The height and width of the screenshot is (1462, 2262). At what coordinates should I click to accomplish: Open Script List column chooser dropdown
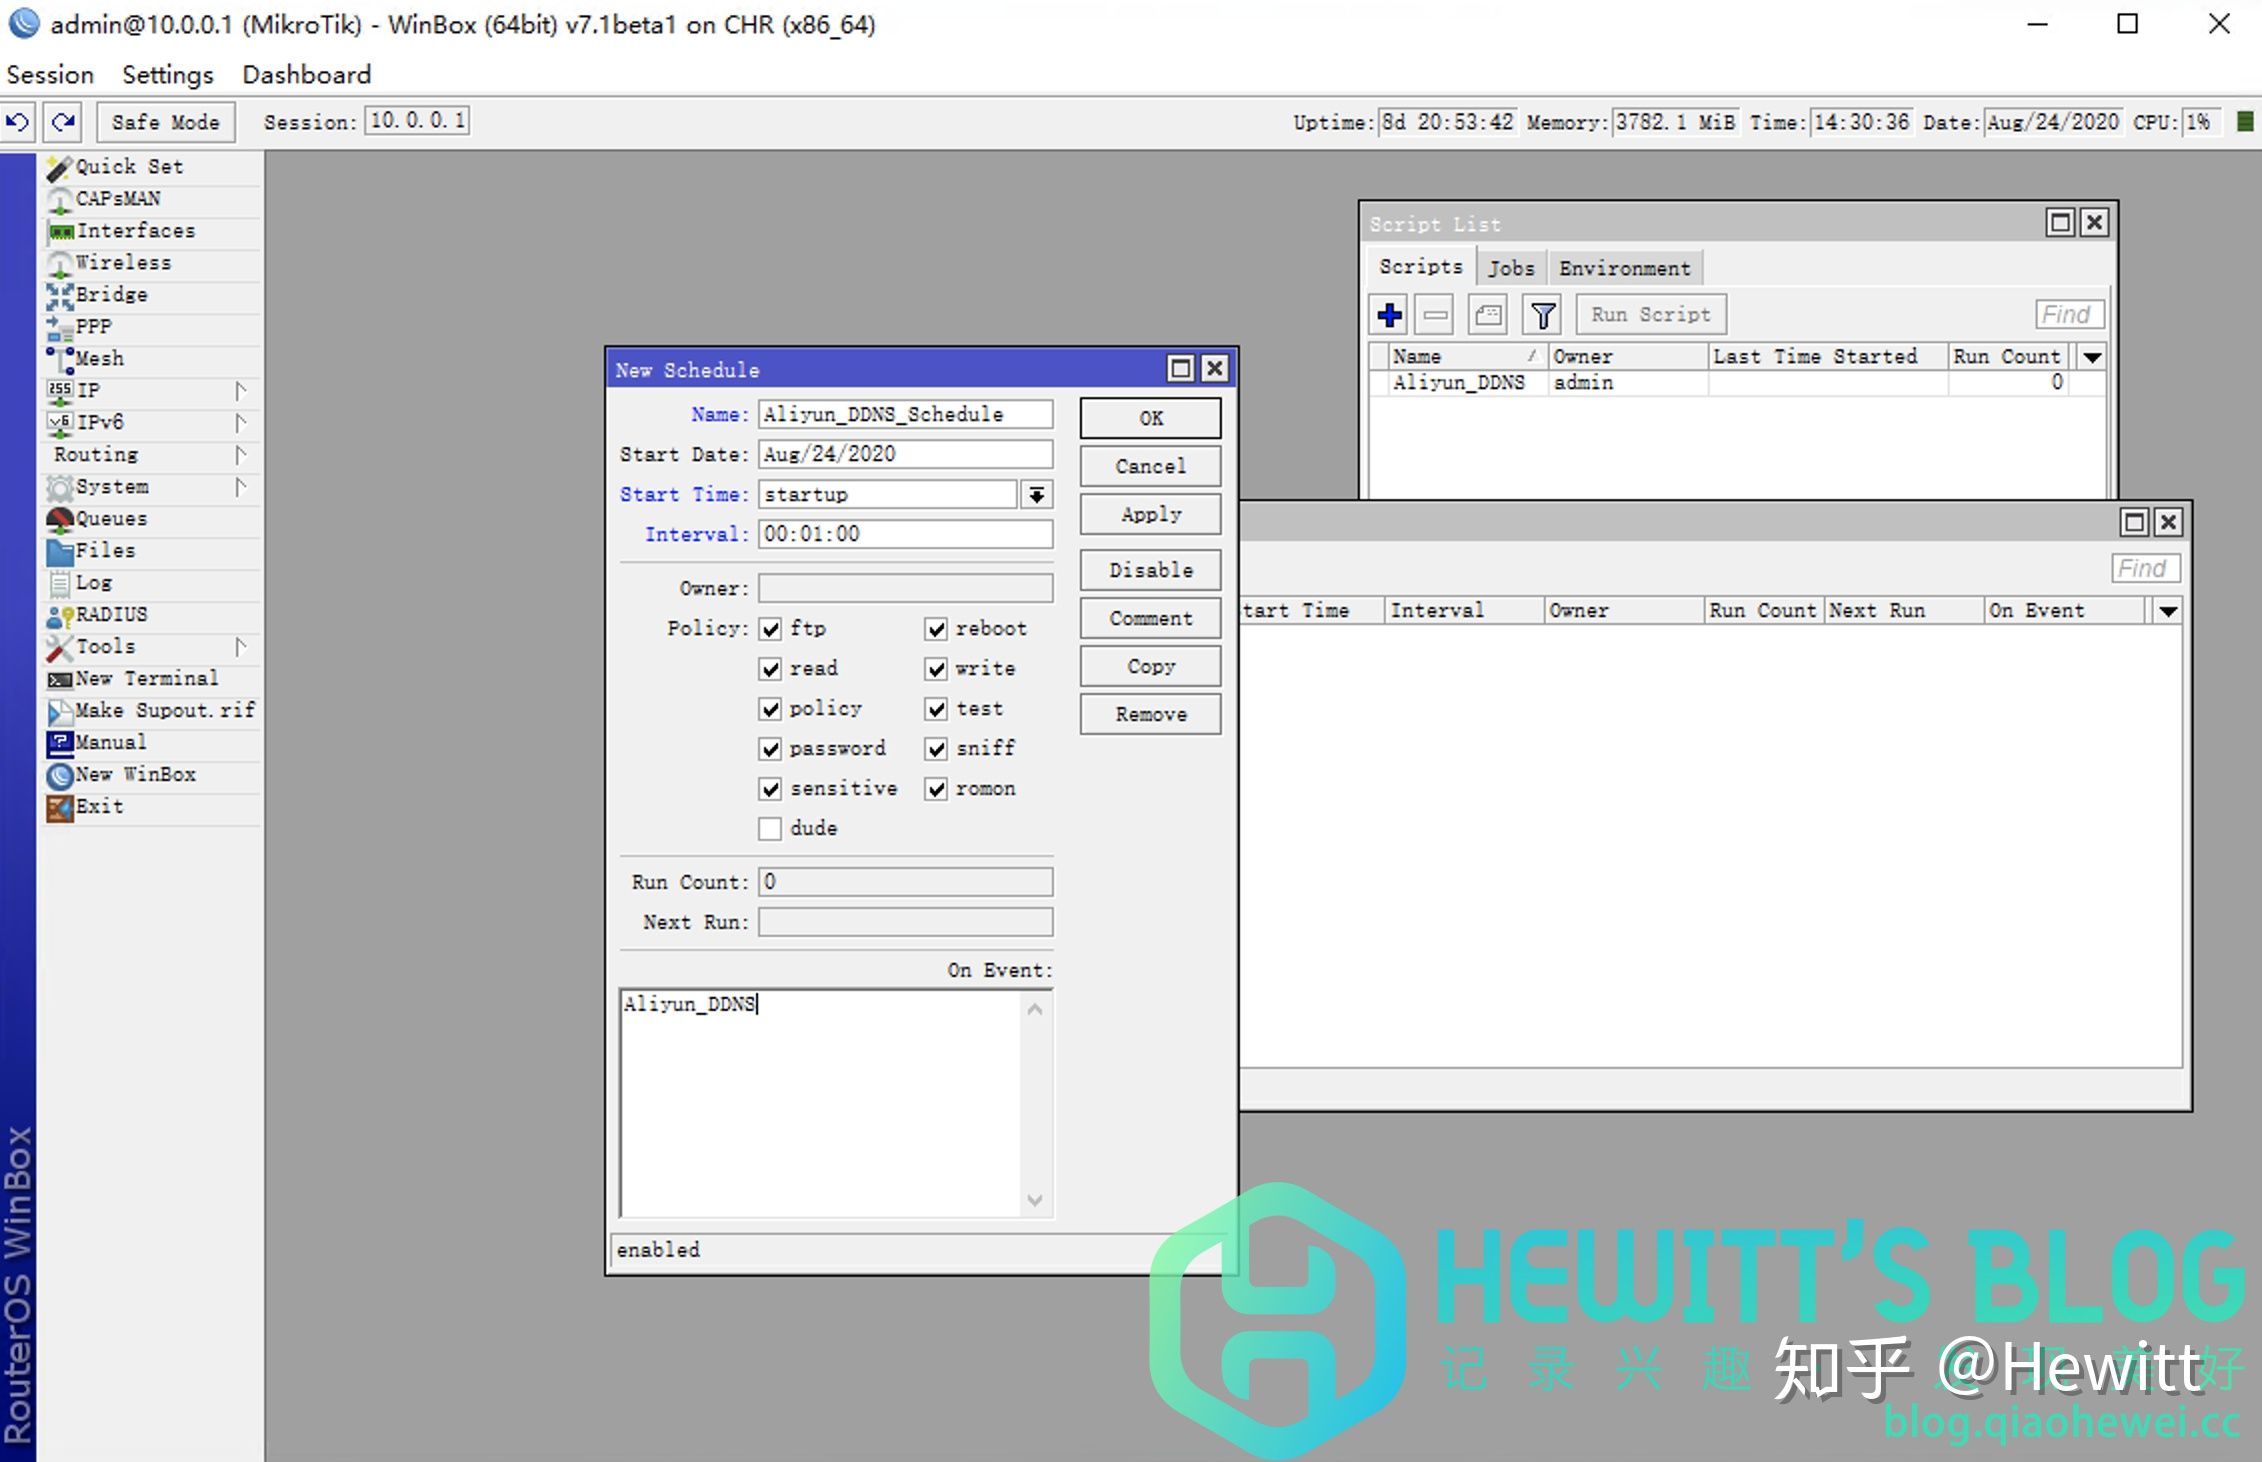pyautogui.click(x=2091, y=357)
